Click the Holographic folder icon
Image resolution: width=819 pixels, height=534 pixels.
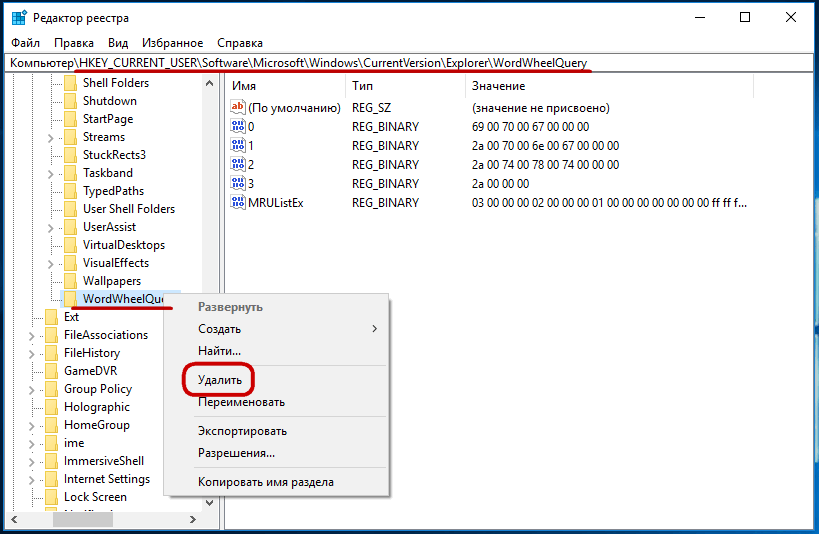coord(51,407)
